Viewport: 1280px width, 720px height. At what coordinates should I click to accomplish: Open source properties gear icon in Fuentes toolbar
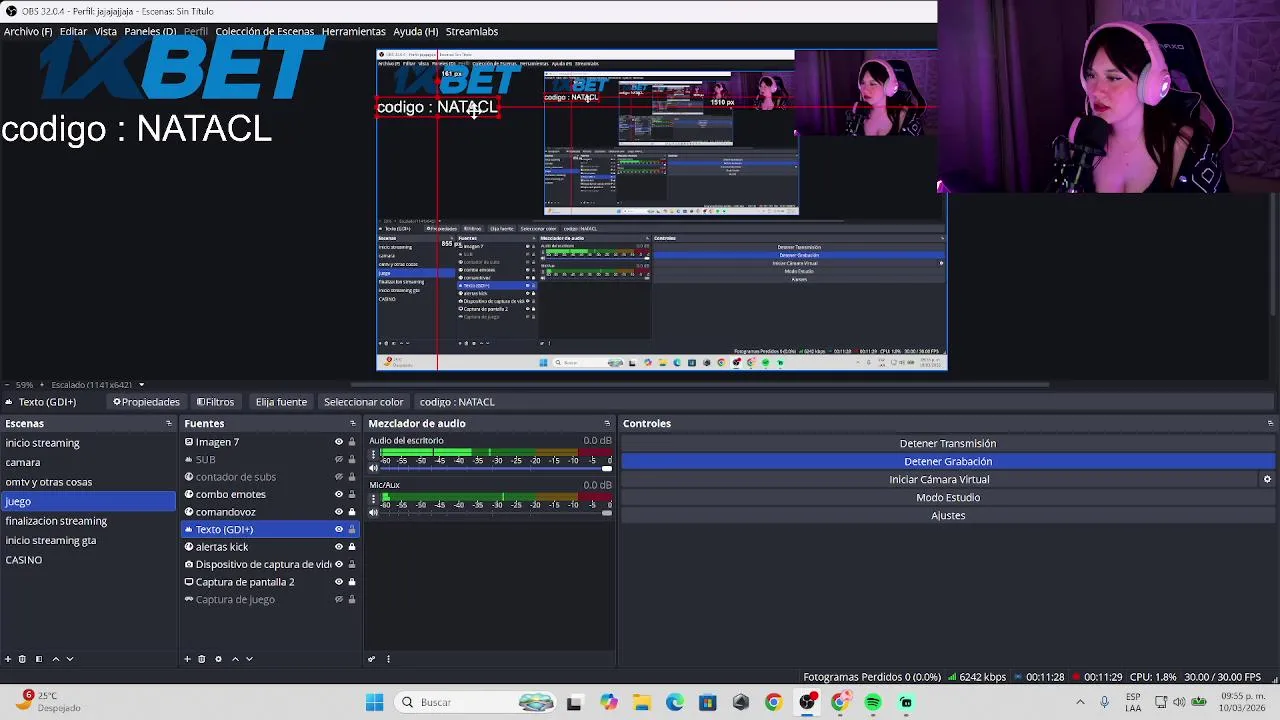click(218, 659)
